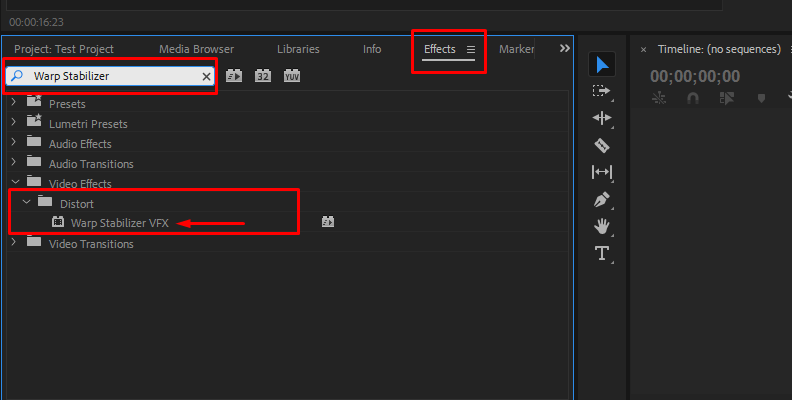Clear the Warp Stabilizer search text
792x400 pixels.
(x=206, y=76)
